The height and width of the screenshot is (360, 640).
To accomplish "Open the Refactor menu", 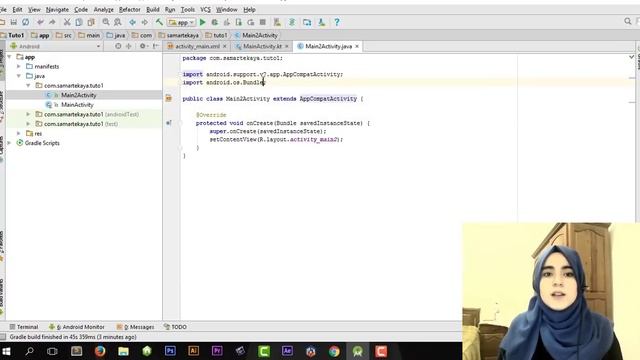I will (x=129, y=9).
